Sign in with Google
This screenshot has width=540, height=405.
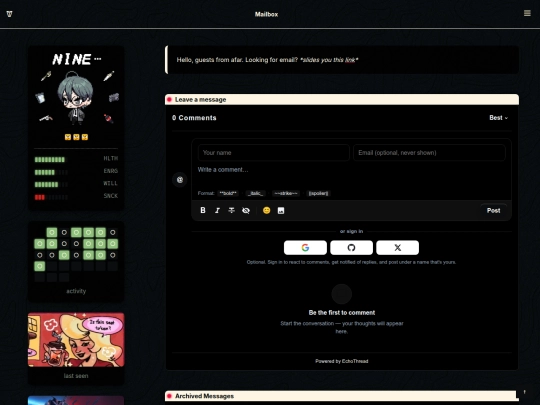click(305, 247)
